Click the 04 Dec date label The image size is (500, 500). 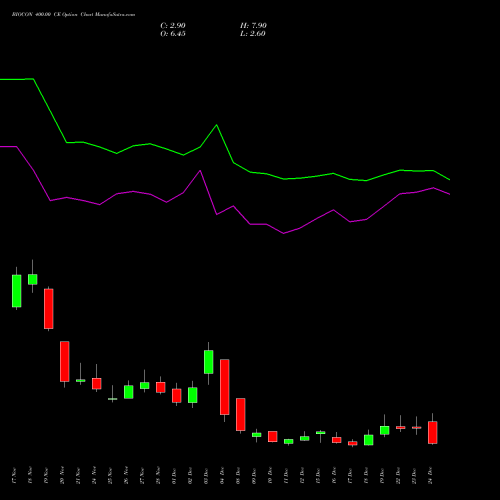pos(222,476)
